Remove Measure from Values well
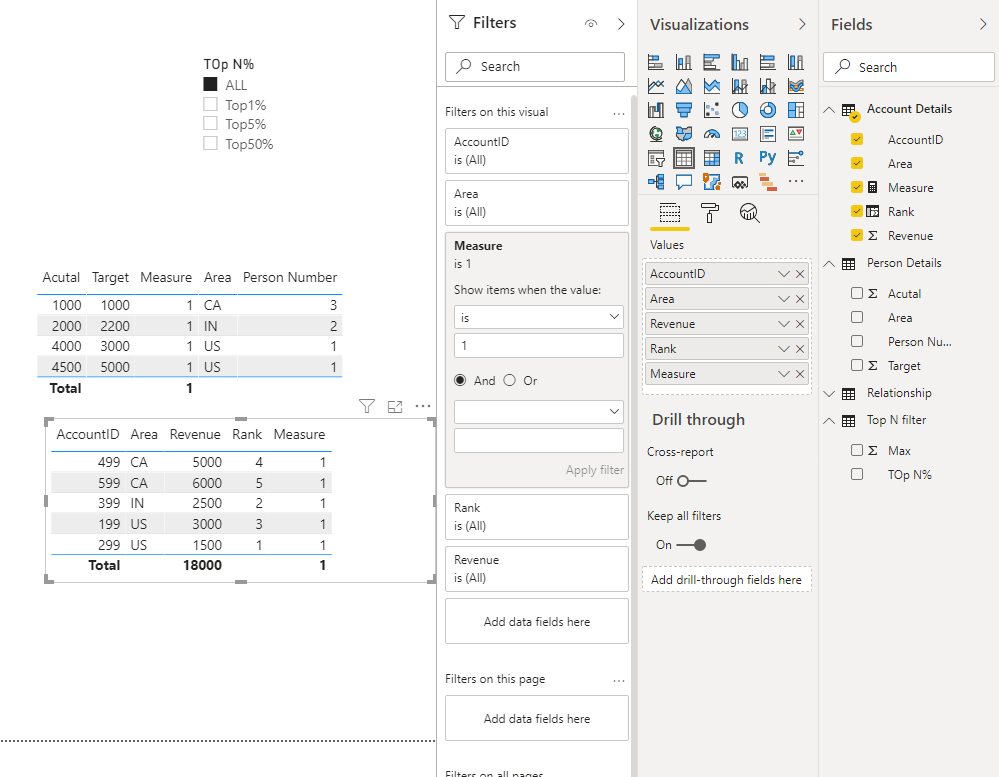Image resolution: width=999 pixels, height=777 pixels. pyautogui.click(x=800, y=374)
